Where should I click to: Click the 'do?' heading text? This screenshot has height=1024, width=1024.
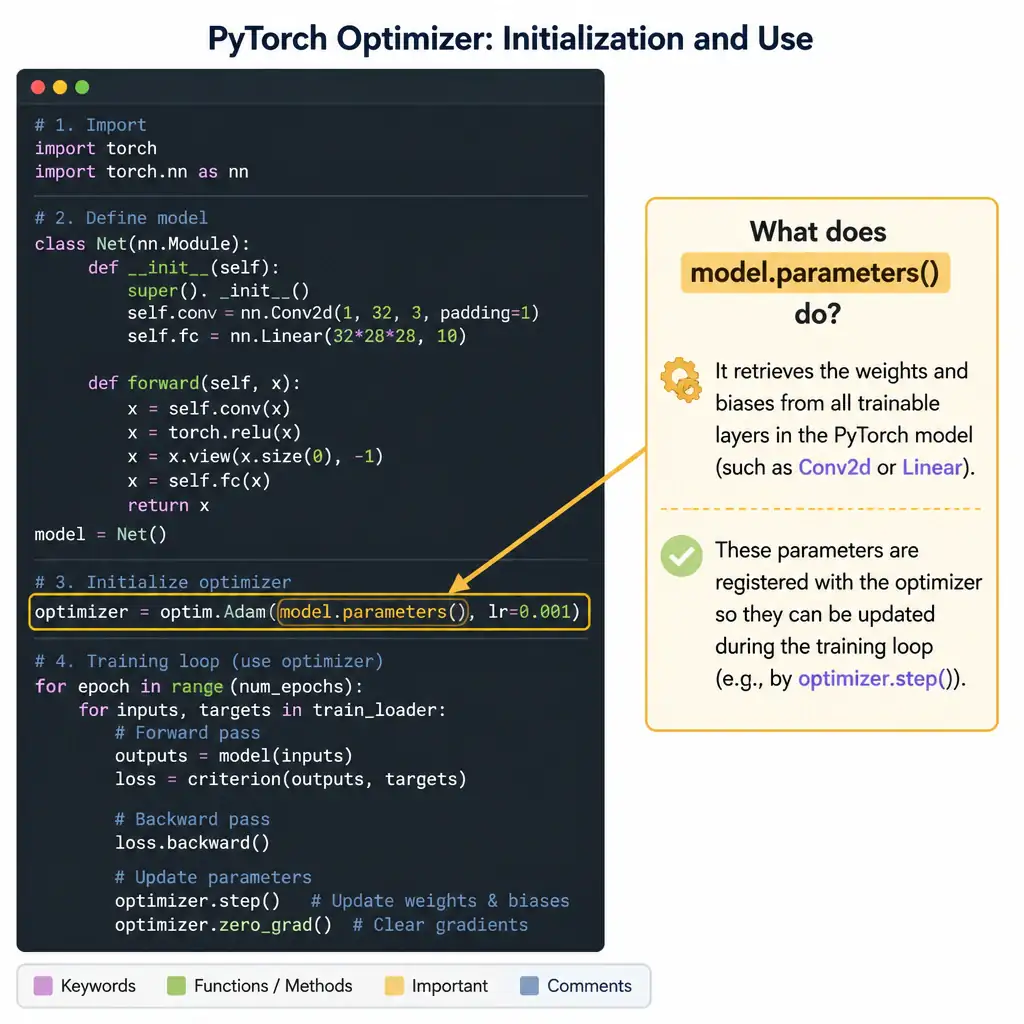point(818,314)
